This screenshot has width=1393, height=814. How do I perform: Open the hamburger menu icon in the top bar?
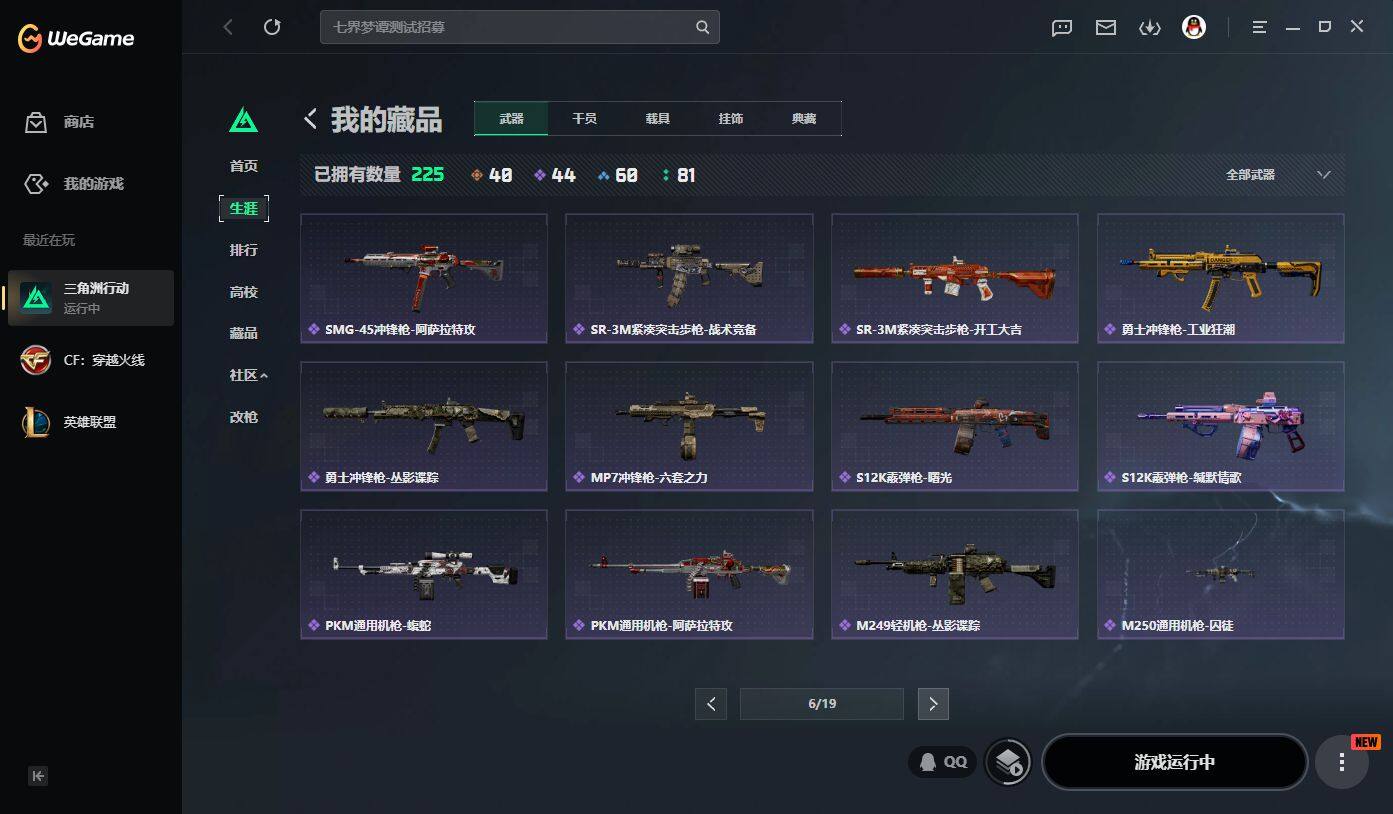tap(1260, 28)
